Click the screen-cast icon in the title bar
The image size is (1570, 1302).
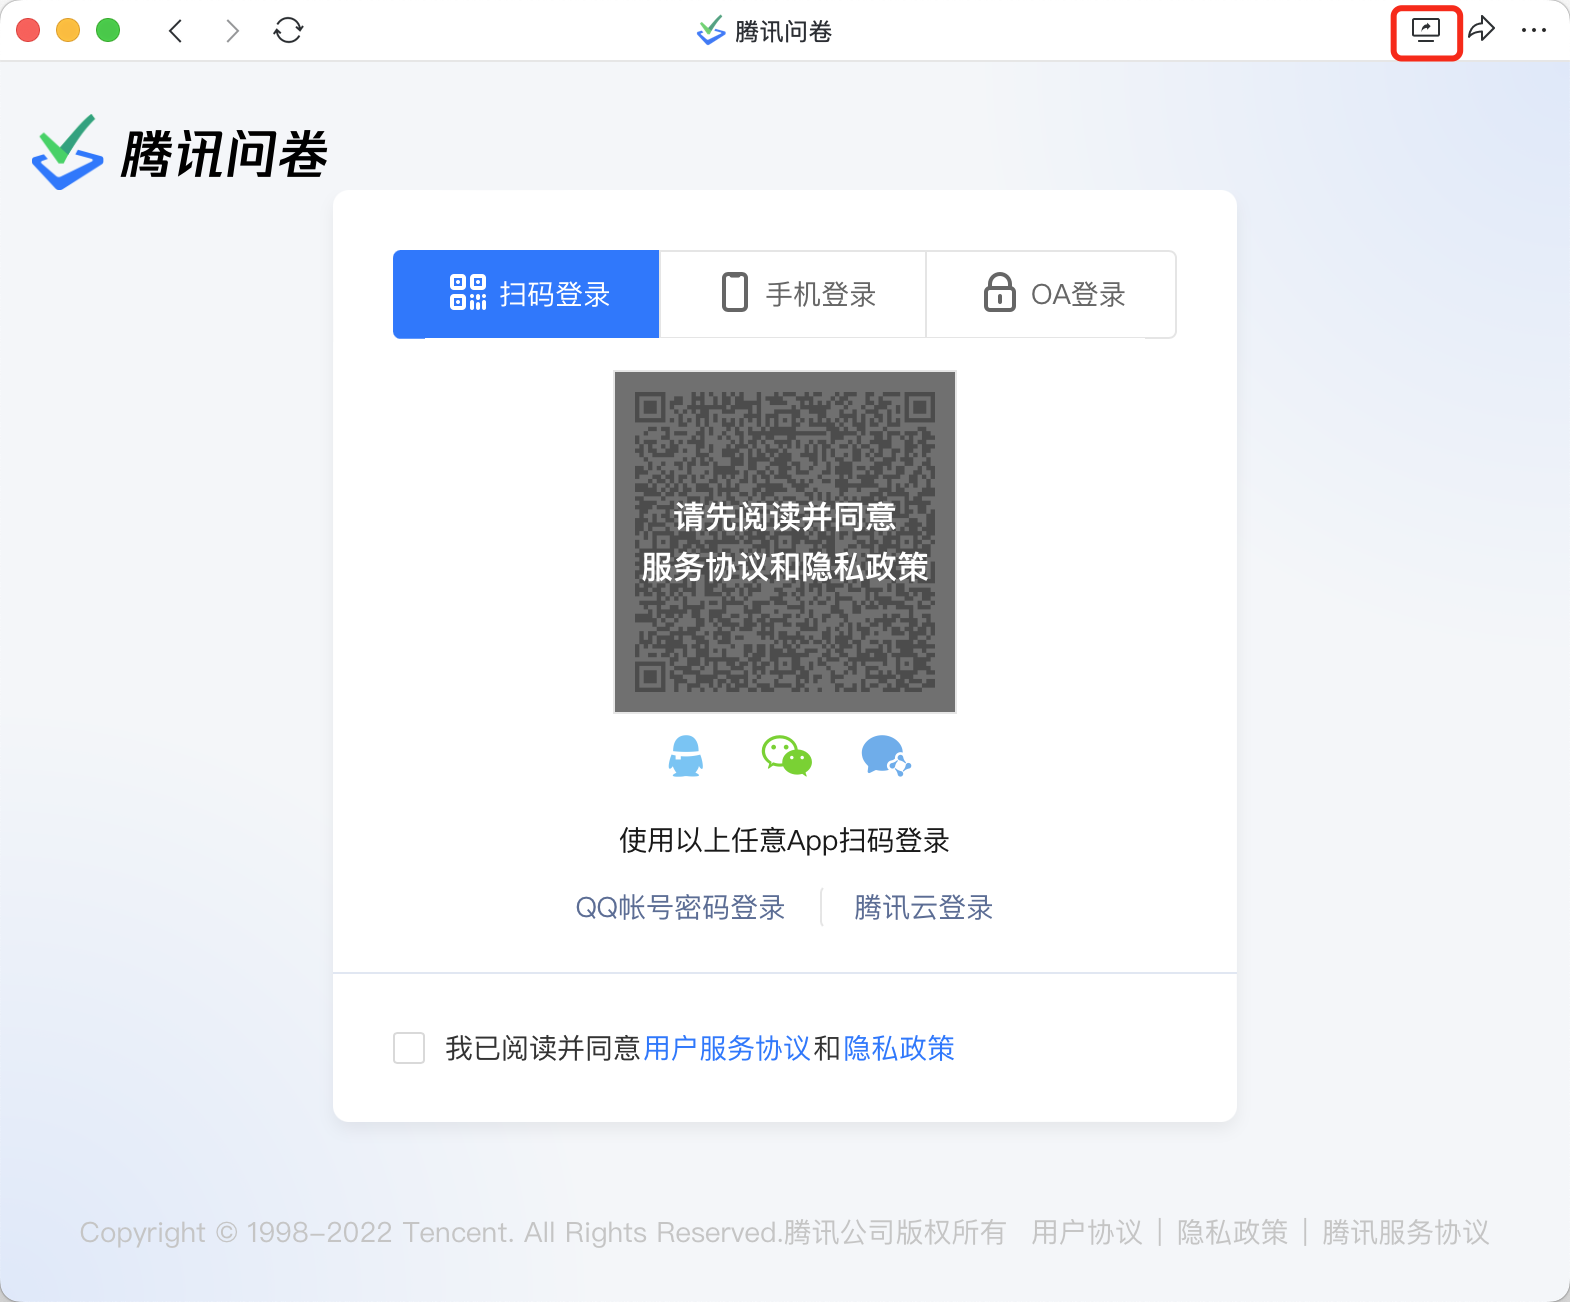(x=1426, y=31)
